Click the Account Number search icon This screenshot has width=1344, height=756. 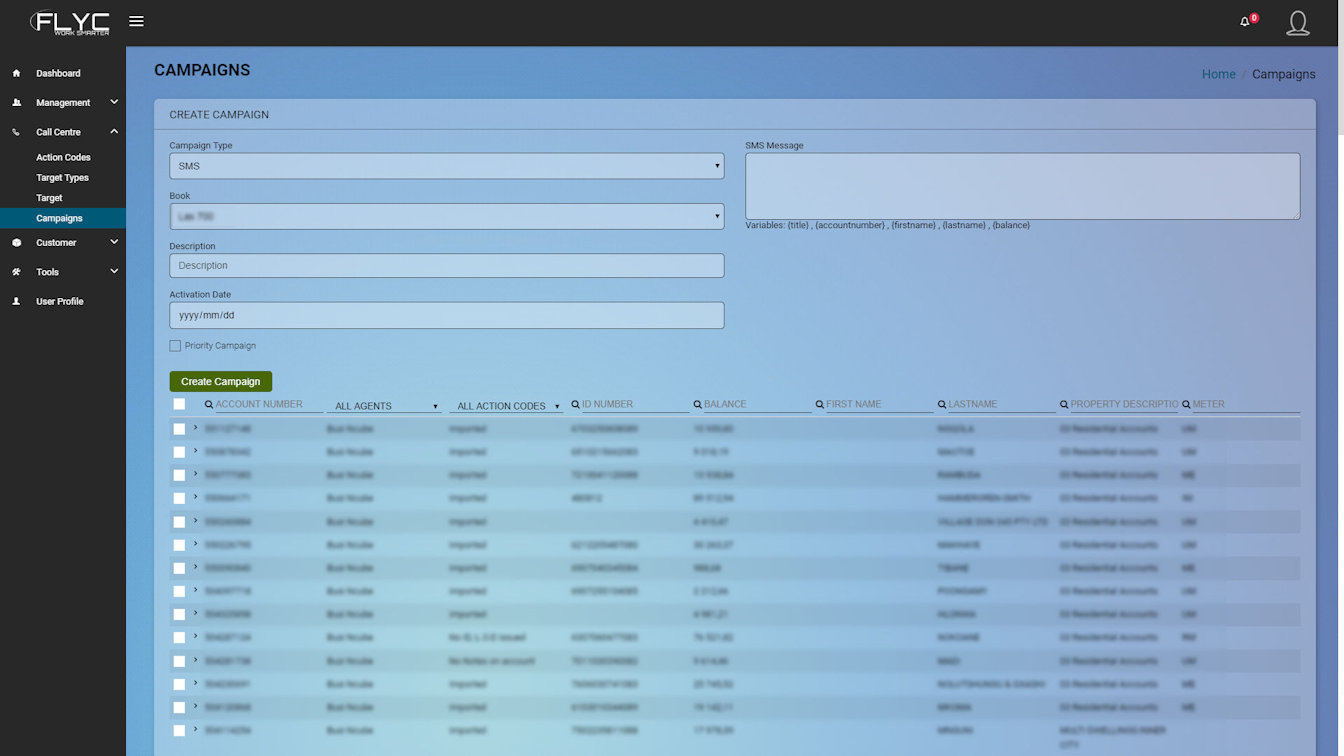pos(209,404)
